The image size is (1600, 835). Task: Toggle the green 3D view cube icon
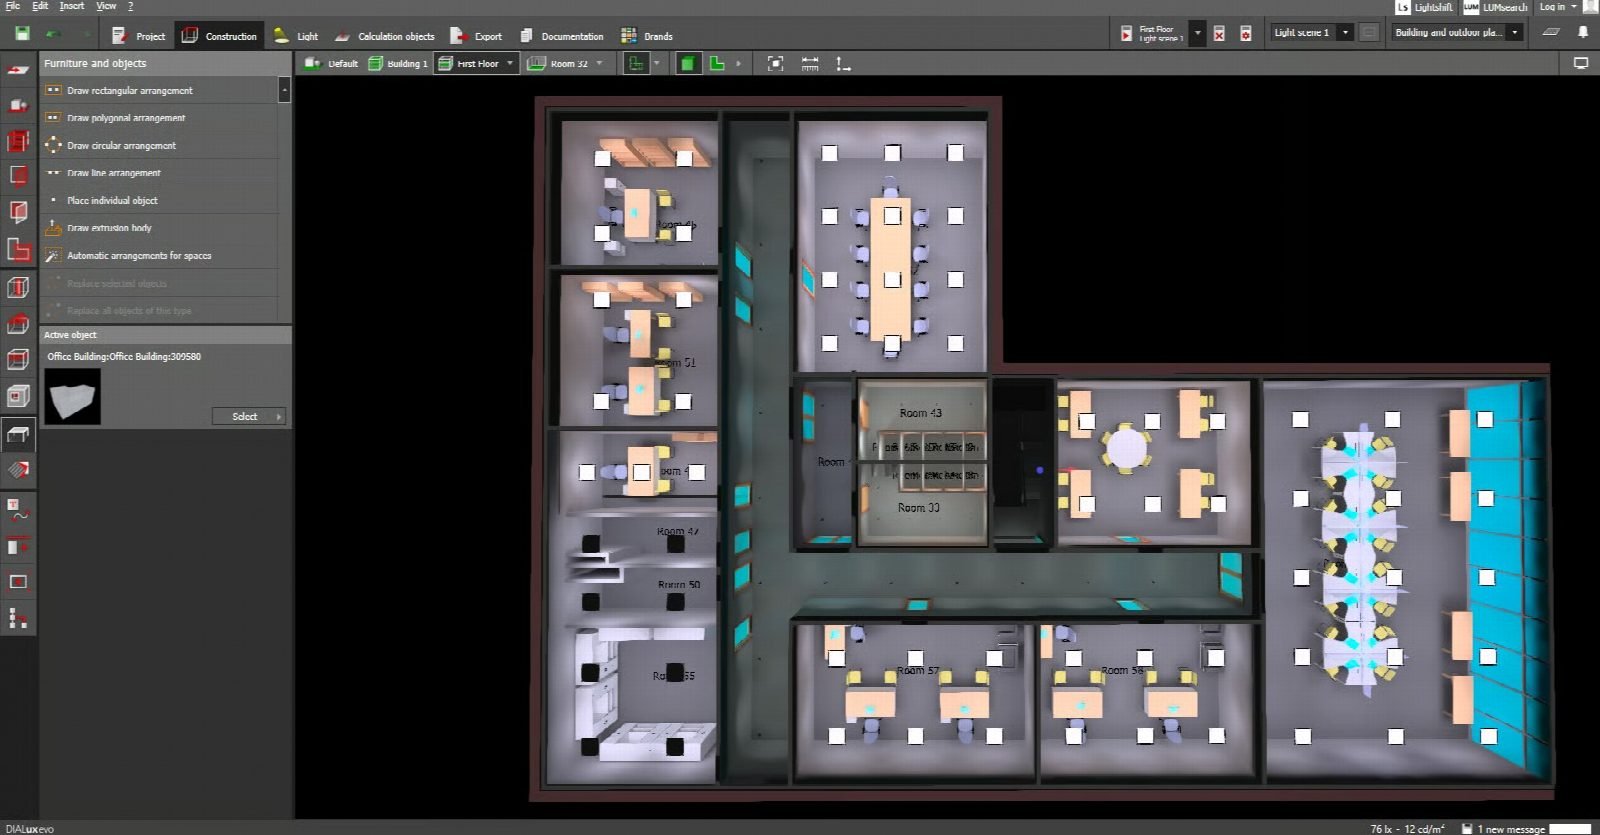click(688, 63)
